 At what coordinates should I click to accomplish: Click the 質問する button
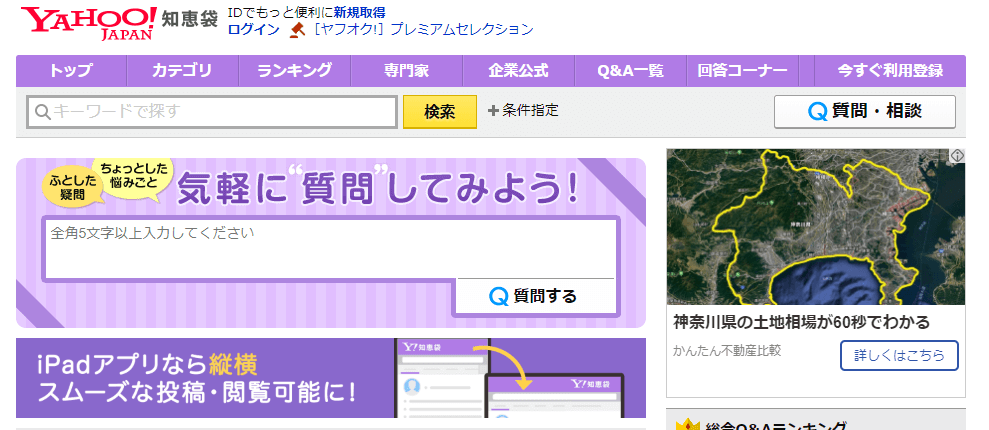point(534,296)
